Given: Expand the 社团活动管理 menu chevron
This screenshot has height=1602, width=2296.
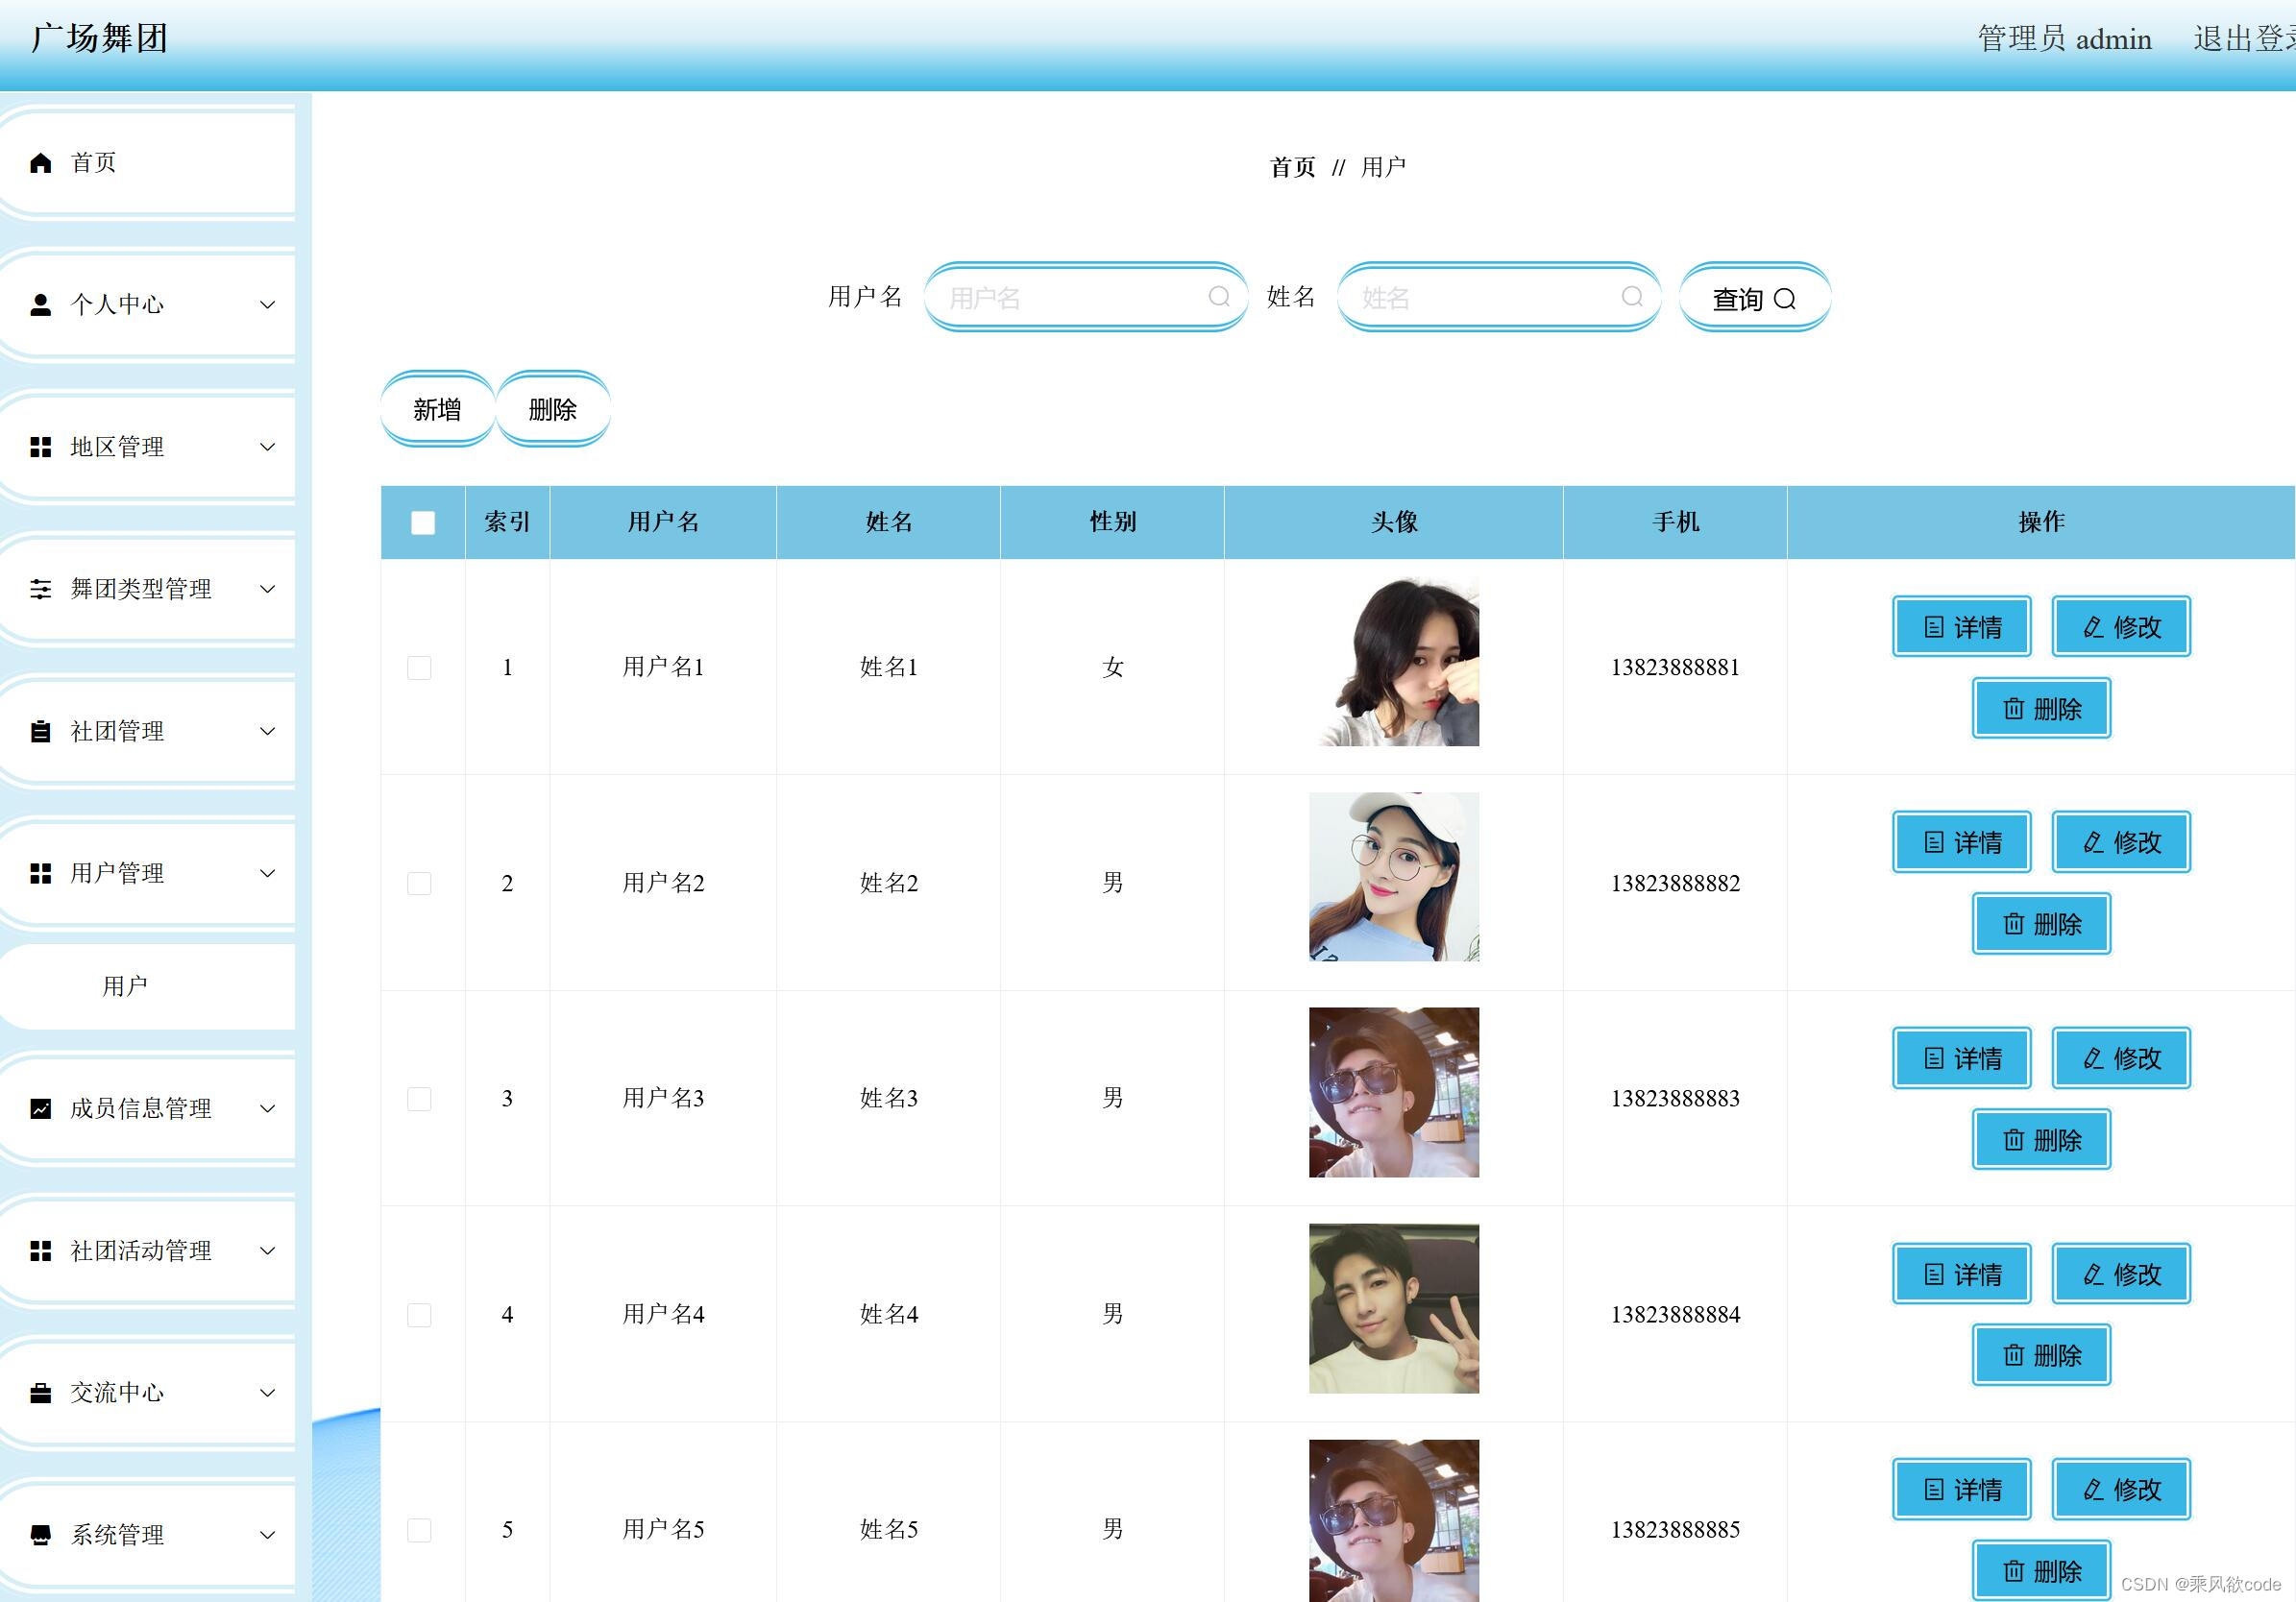Looking at the screenshot, I should [x=267, y=1251].
